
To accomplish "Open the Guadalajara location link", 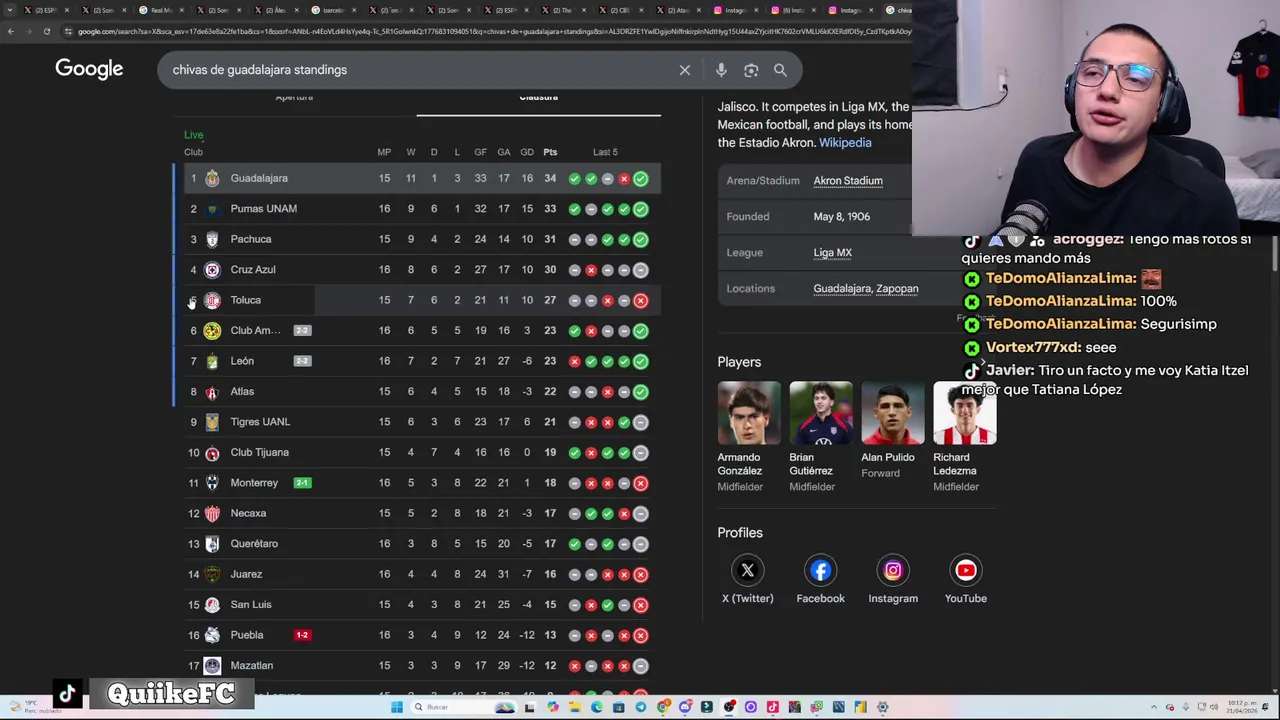I will point(842,289).
